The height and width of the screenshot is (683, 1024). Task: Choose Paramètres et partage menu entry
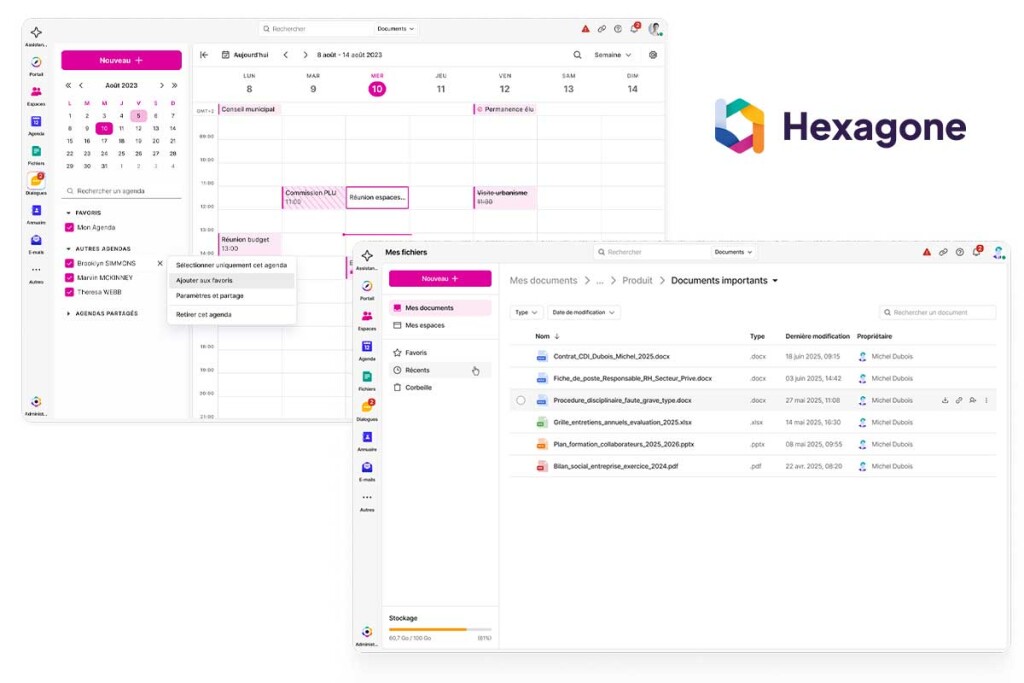231,296
